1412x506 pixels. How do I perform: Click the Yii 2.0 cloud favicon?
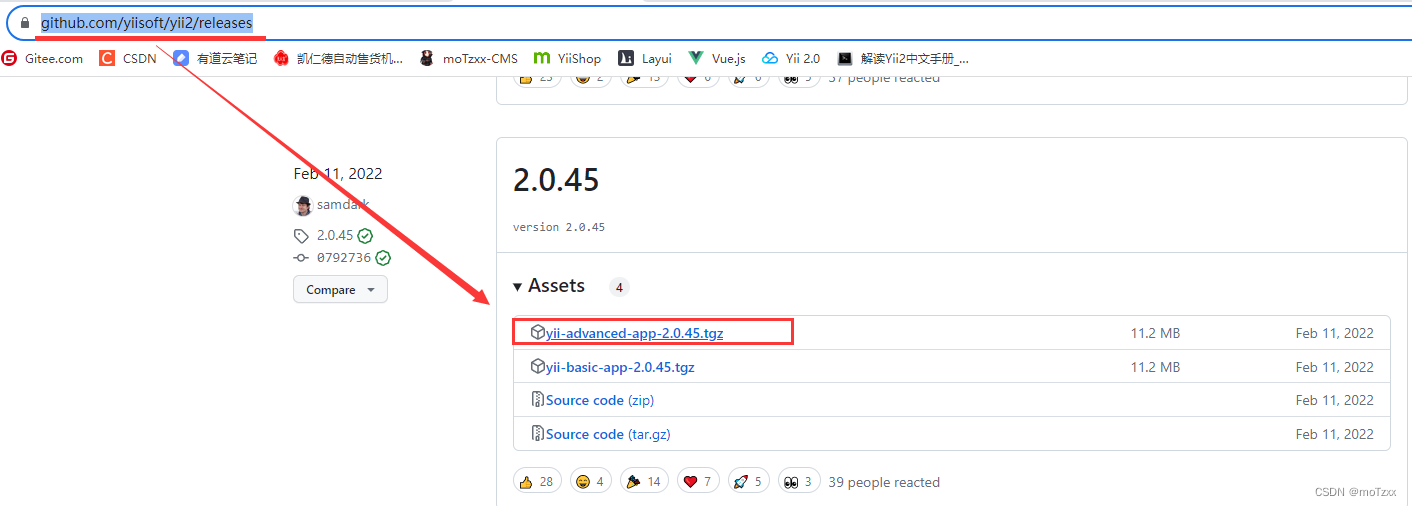770,58
